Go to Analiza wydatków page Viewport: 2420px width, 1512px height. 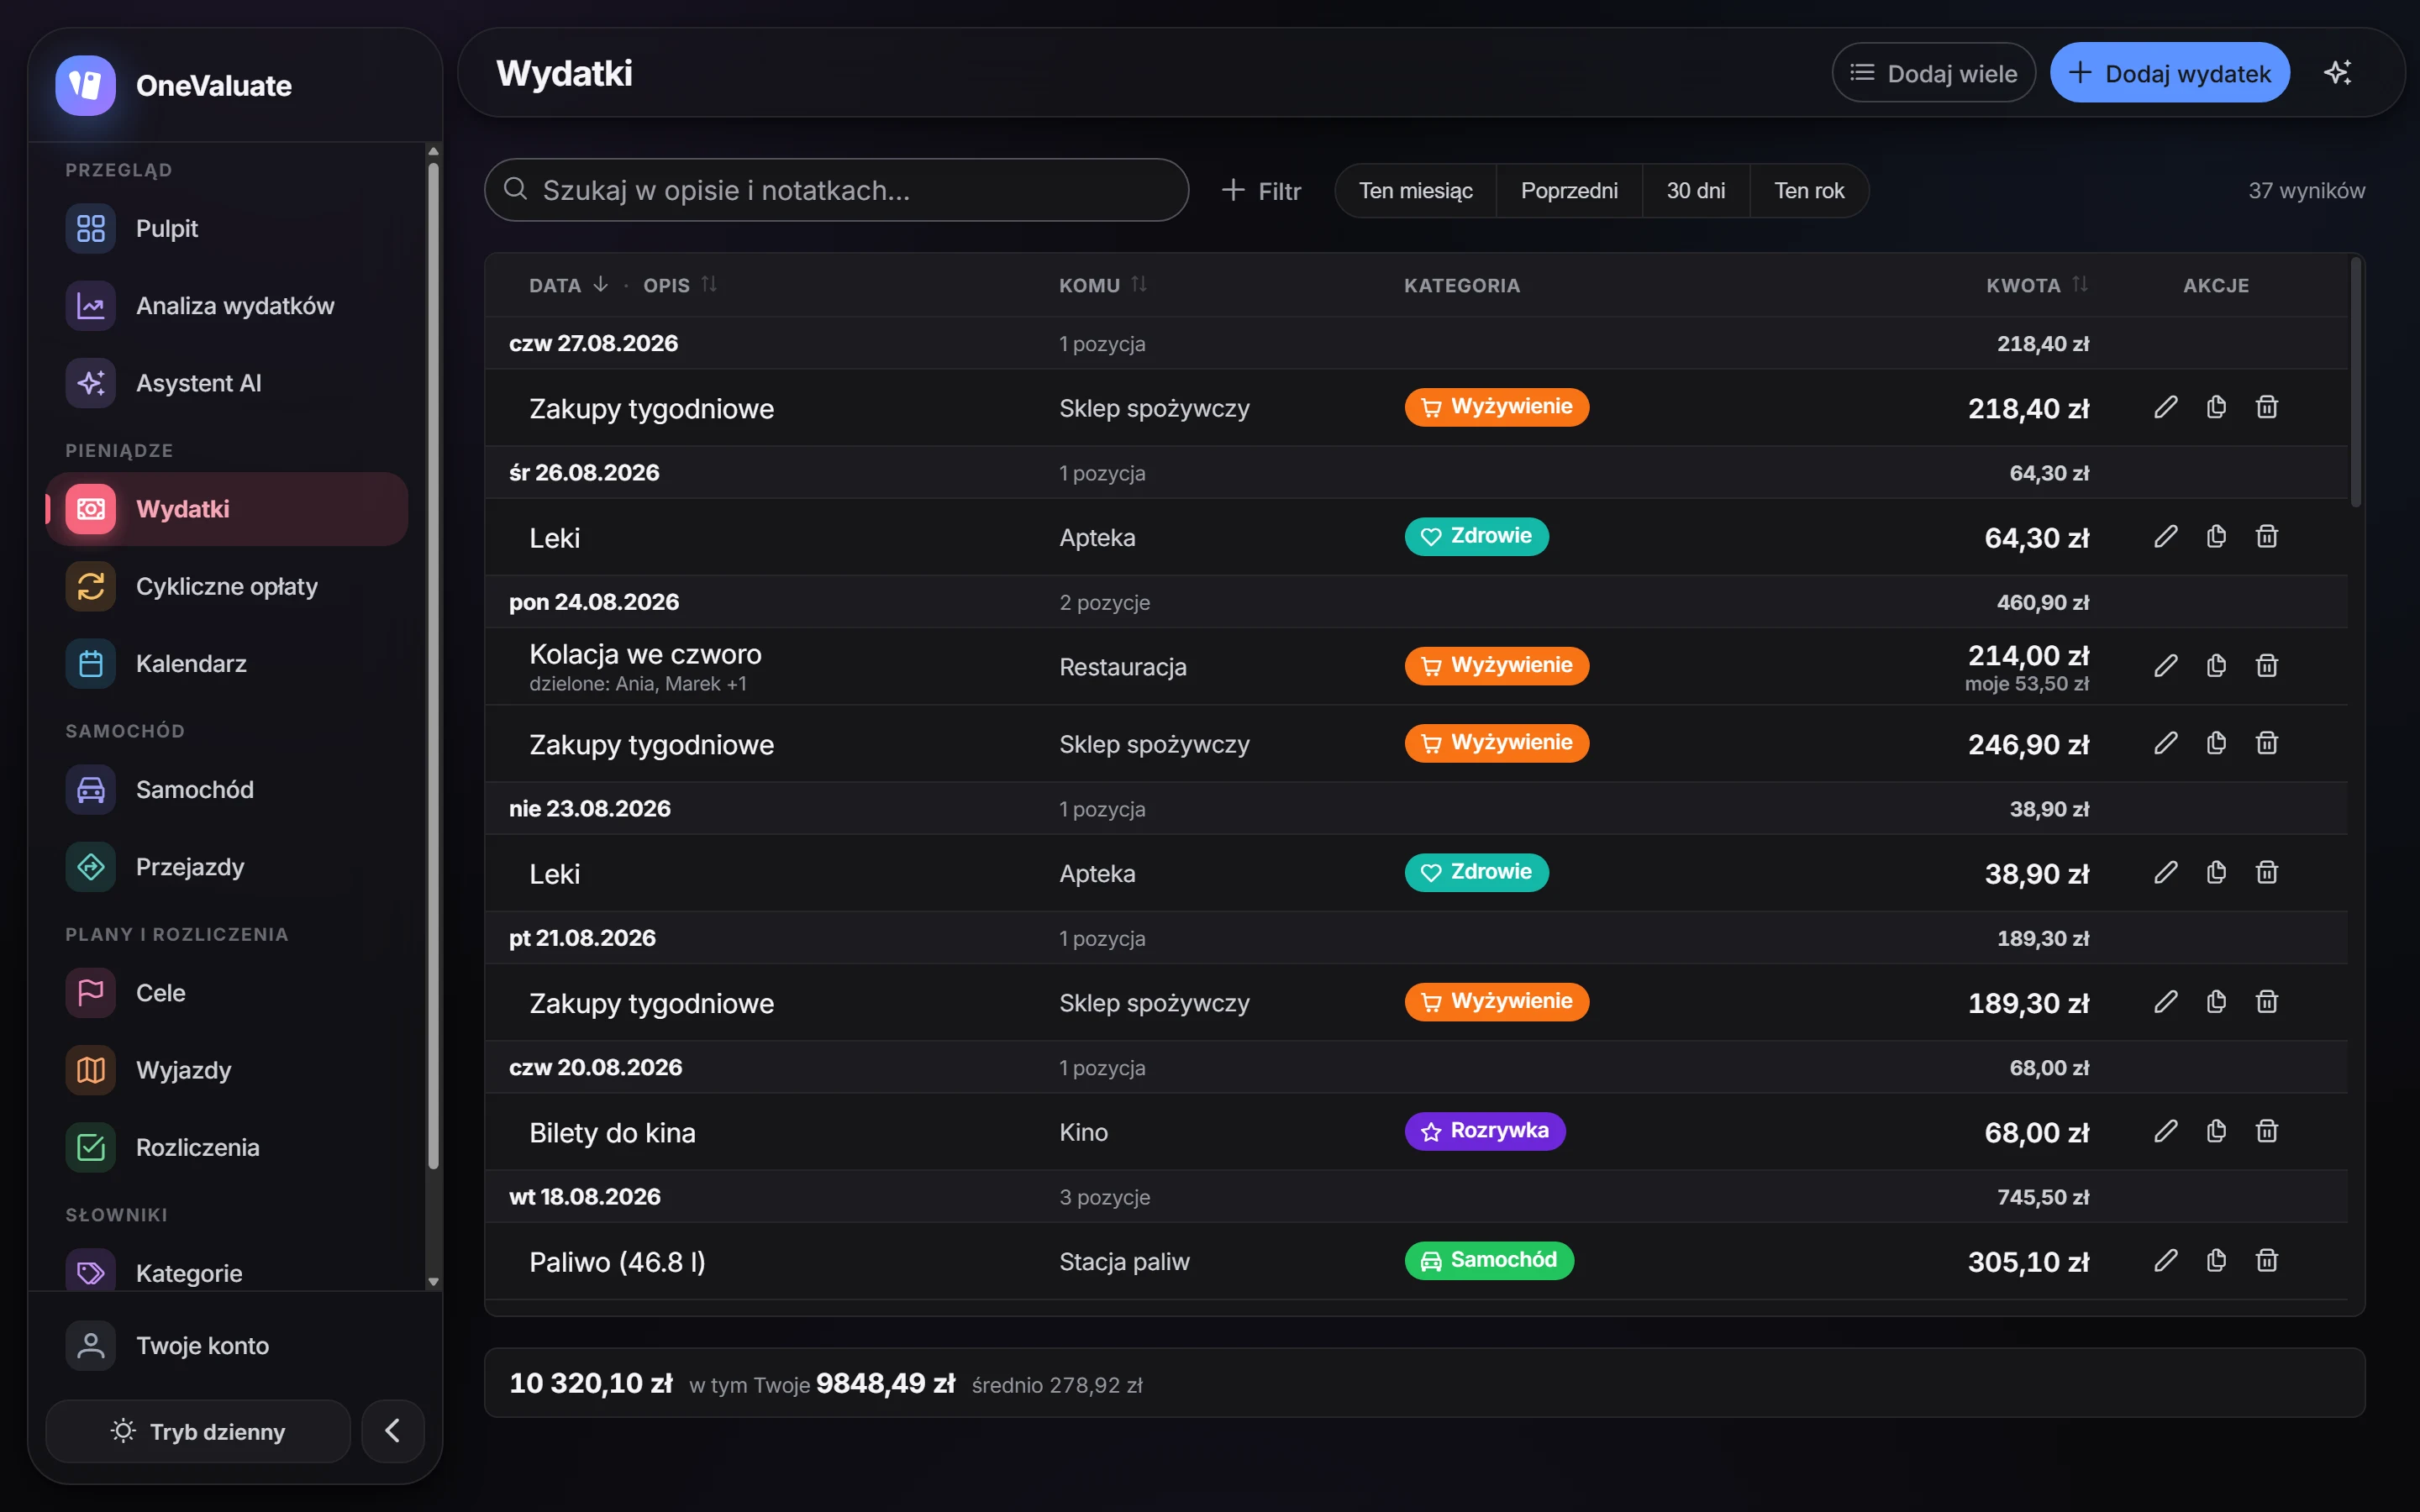[227, 306]
